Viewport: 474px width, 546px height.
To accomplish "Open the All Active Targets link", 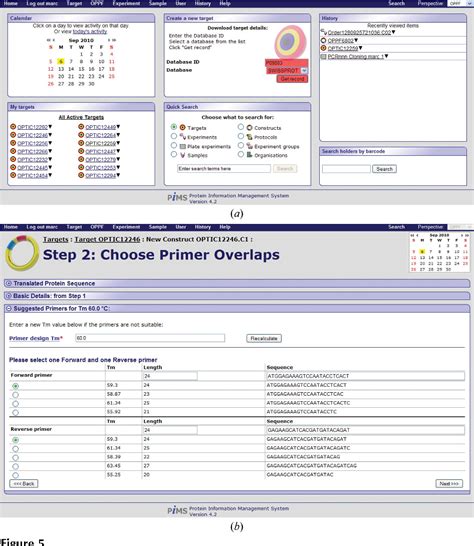I will pos(81,117).
